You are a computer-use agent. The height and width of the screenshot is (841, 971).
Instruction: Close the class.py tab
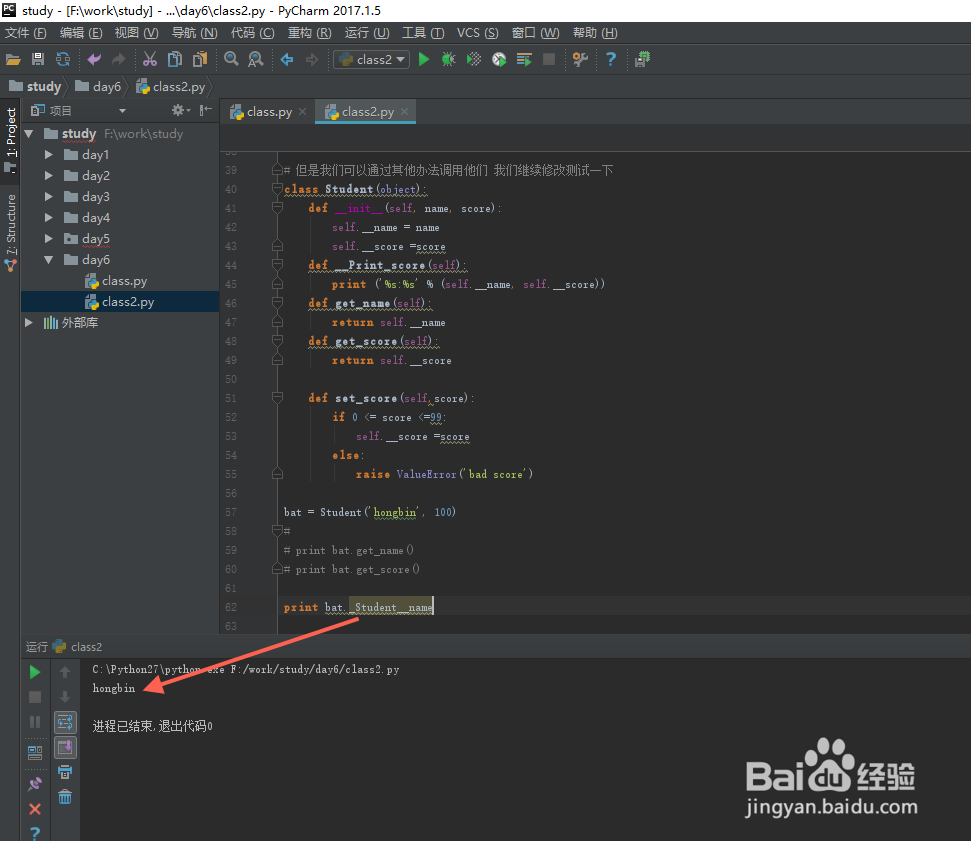point(302,111)
